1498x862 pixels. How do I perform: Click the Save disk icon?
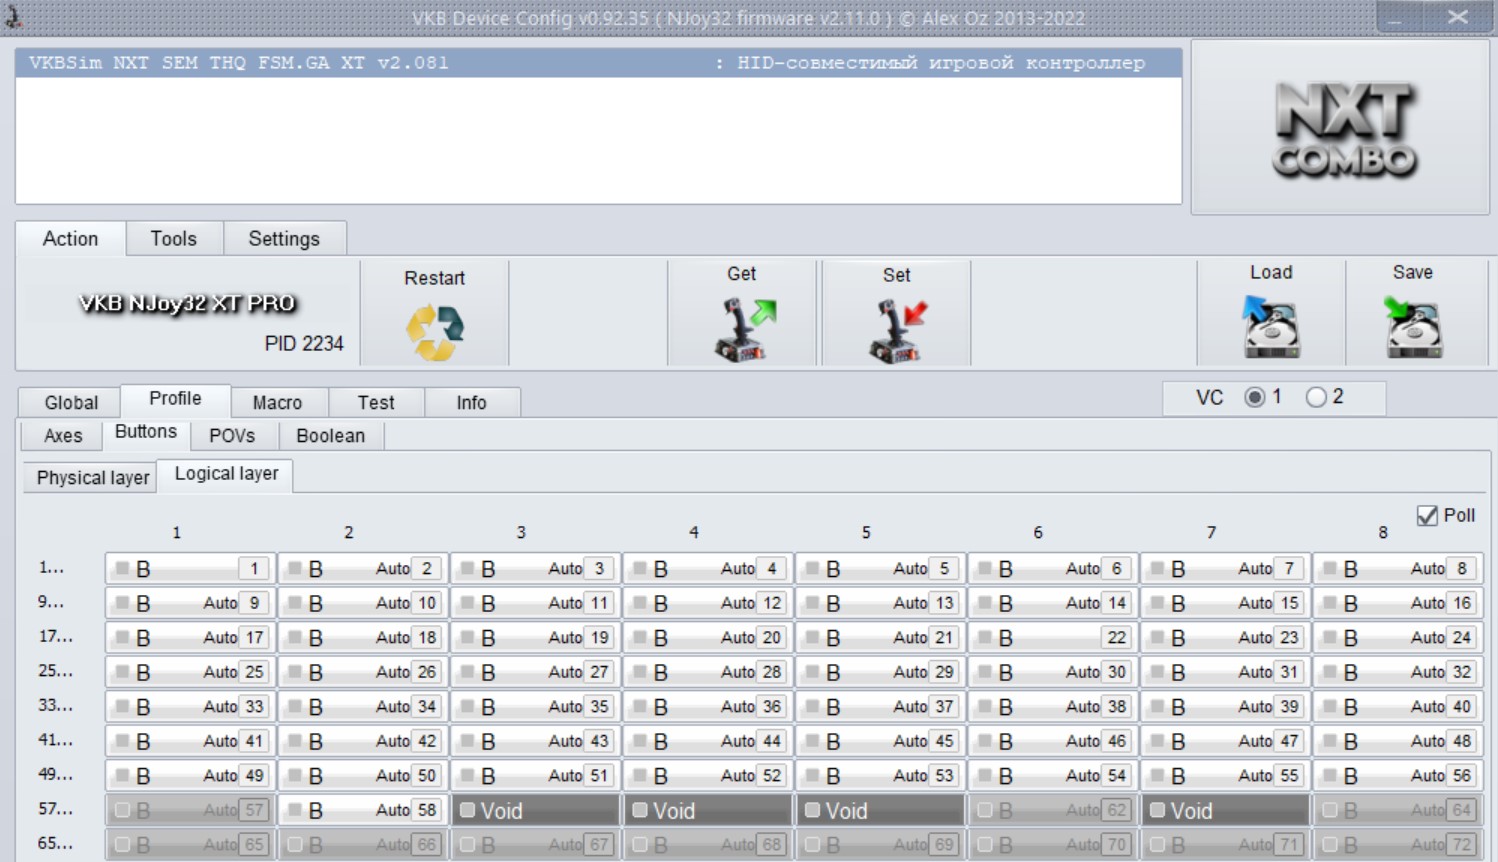[1413, 326]
